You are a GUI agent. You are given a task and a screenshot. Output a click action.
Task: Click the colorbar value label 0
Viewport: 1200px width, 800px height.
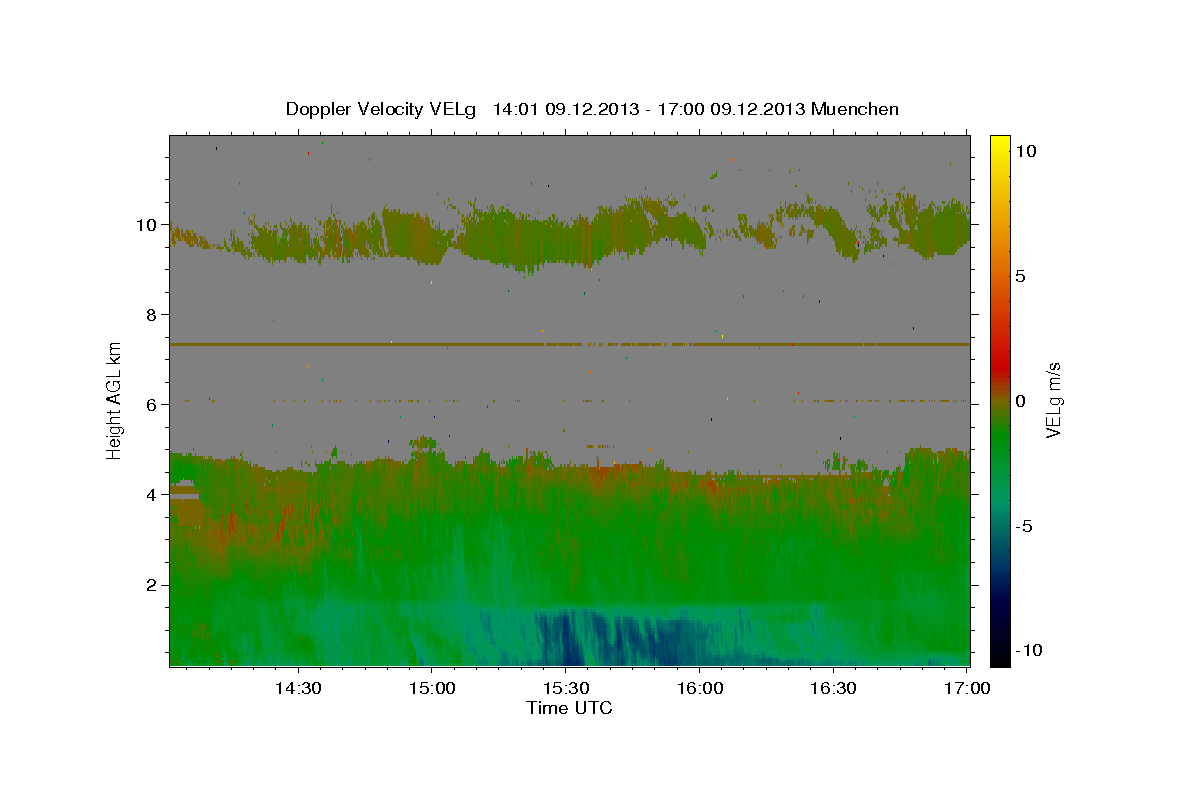tap(1021, 401)
